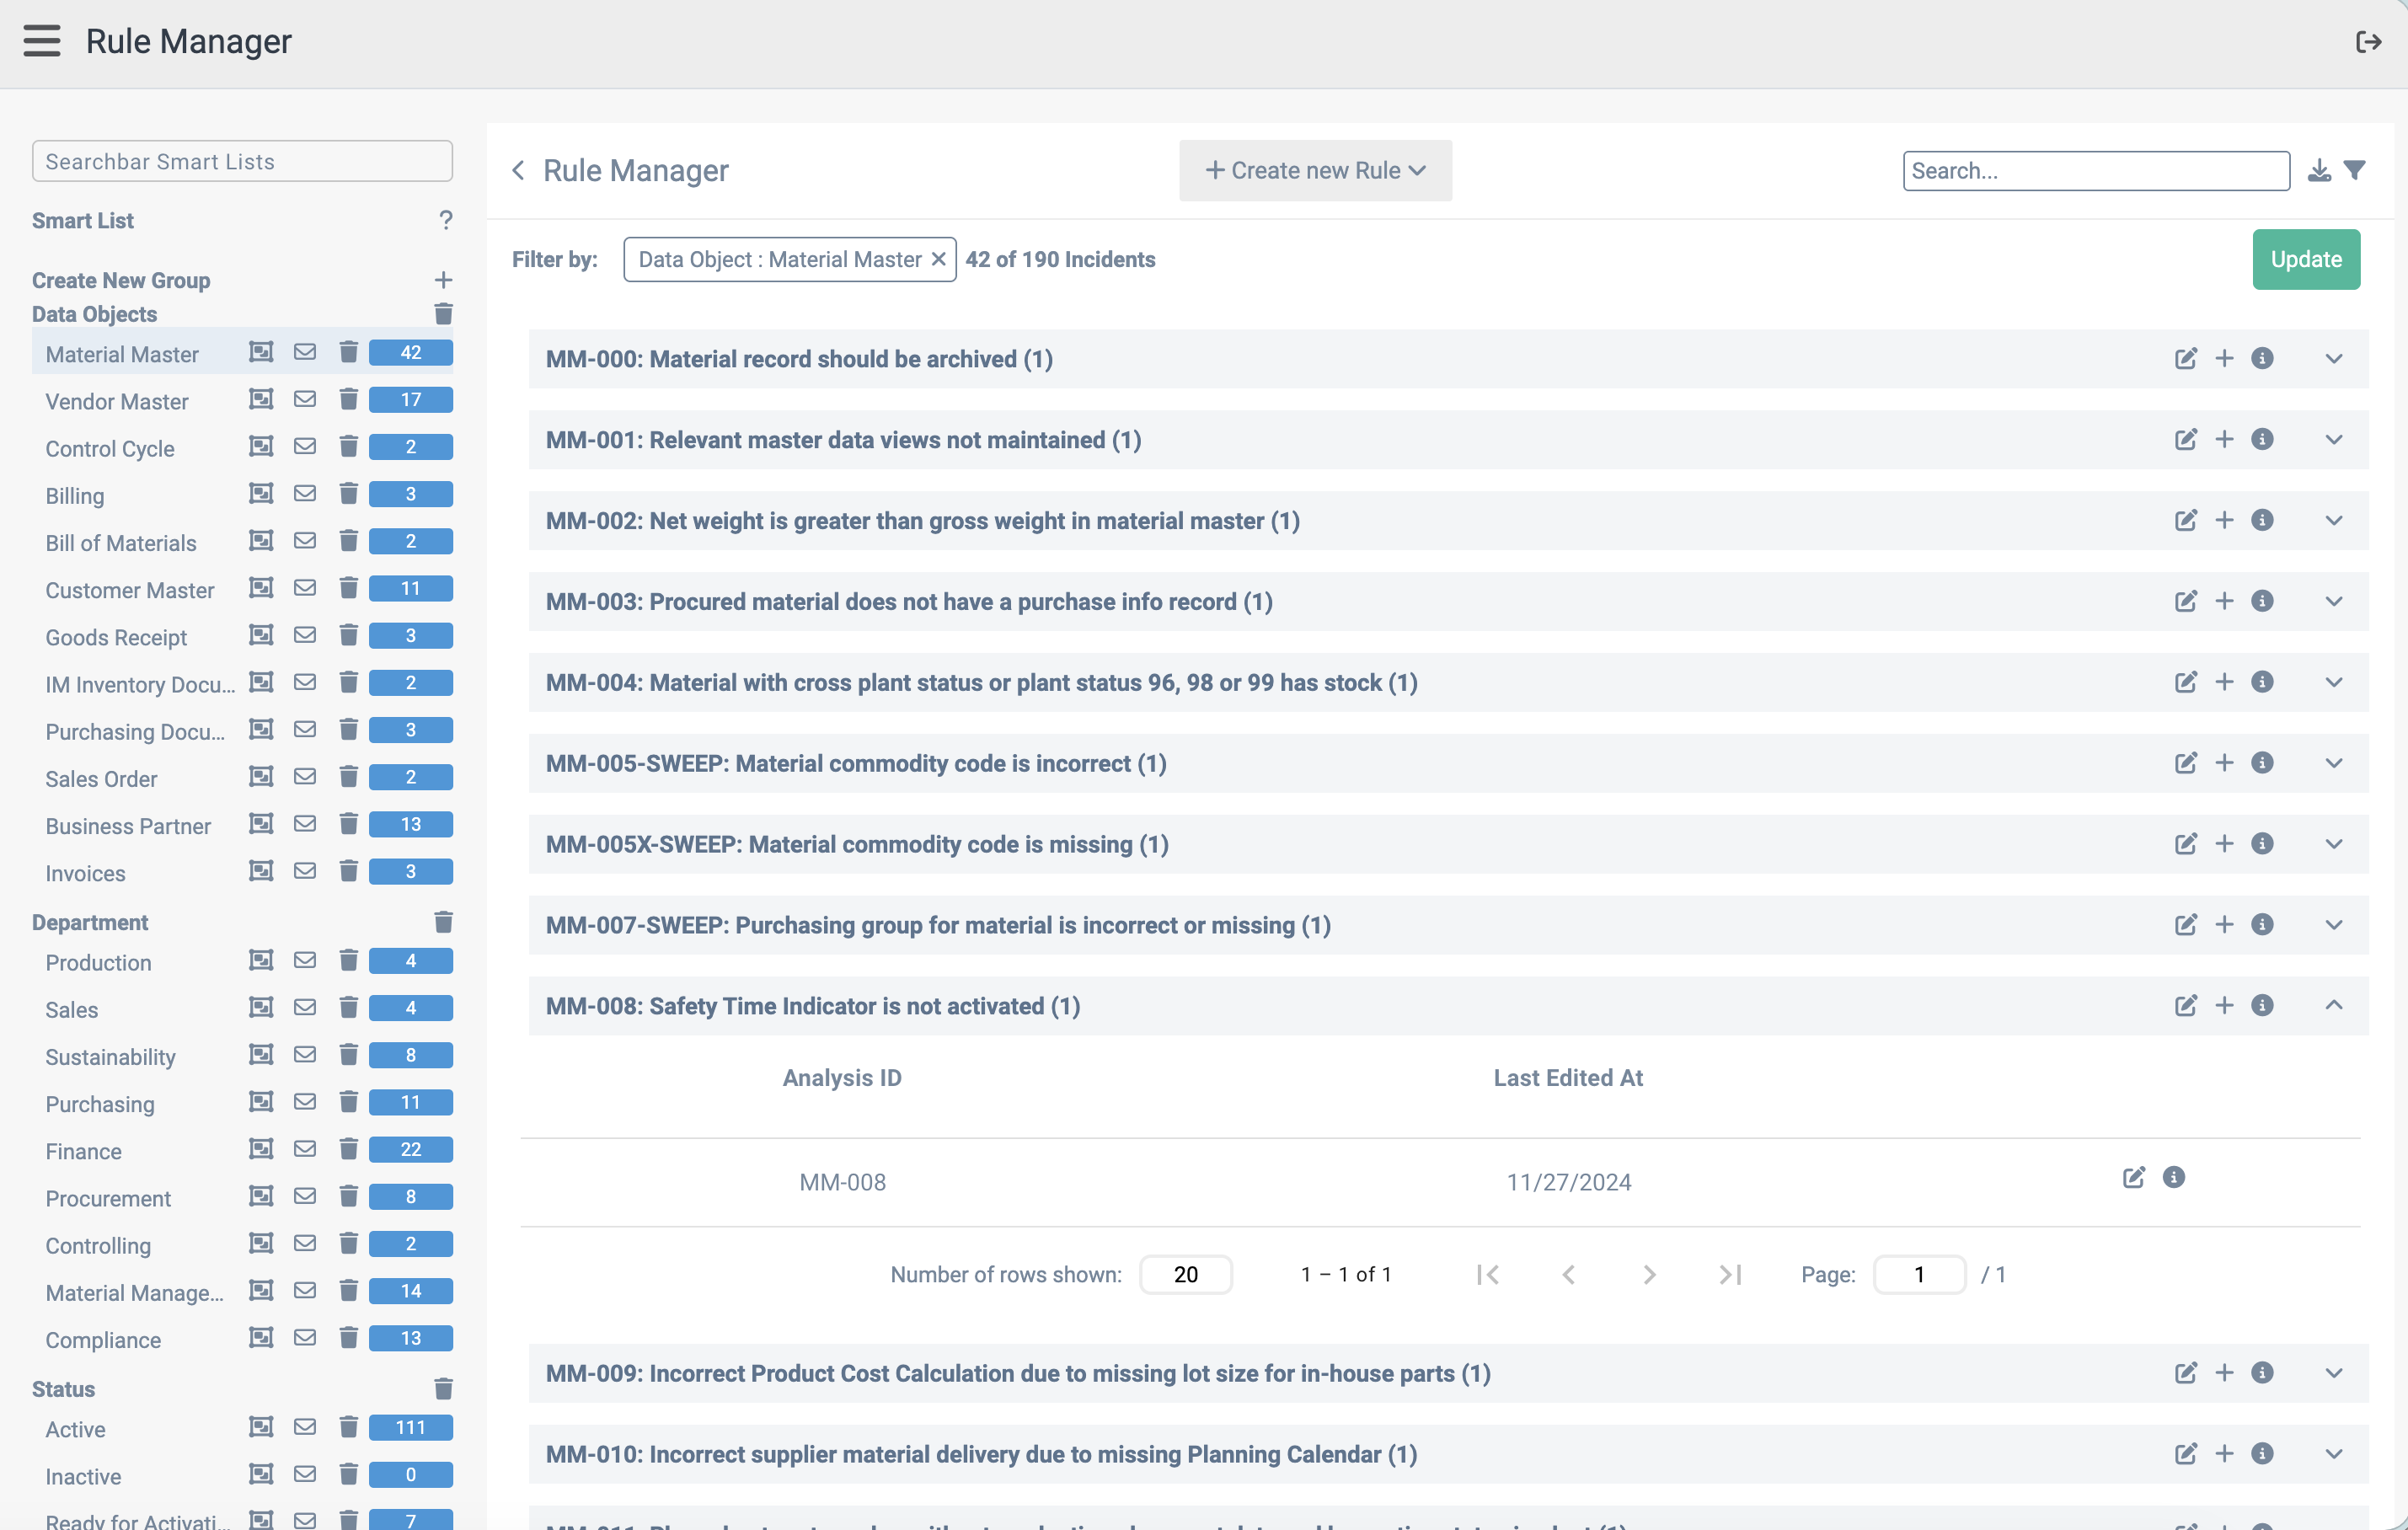This screenshot has width=2408, height=1530.
Task: Select the Business Partner smart list
Action: [128, 826]
